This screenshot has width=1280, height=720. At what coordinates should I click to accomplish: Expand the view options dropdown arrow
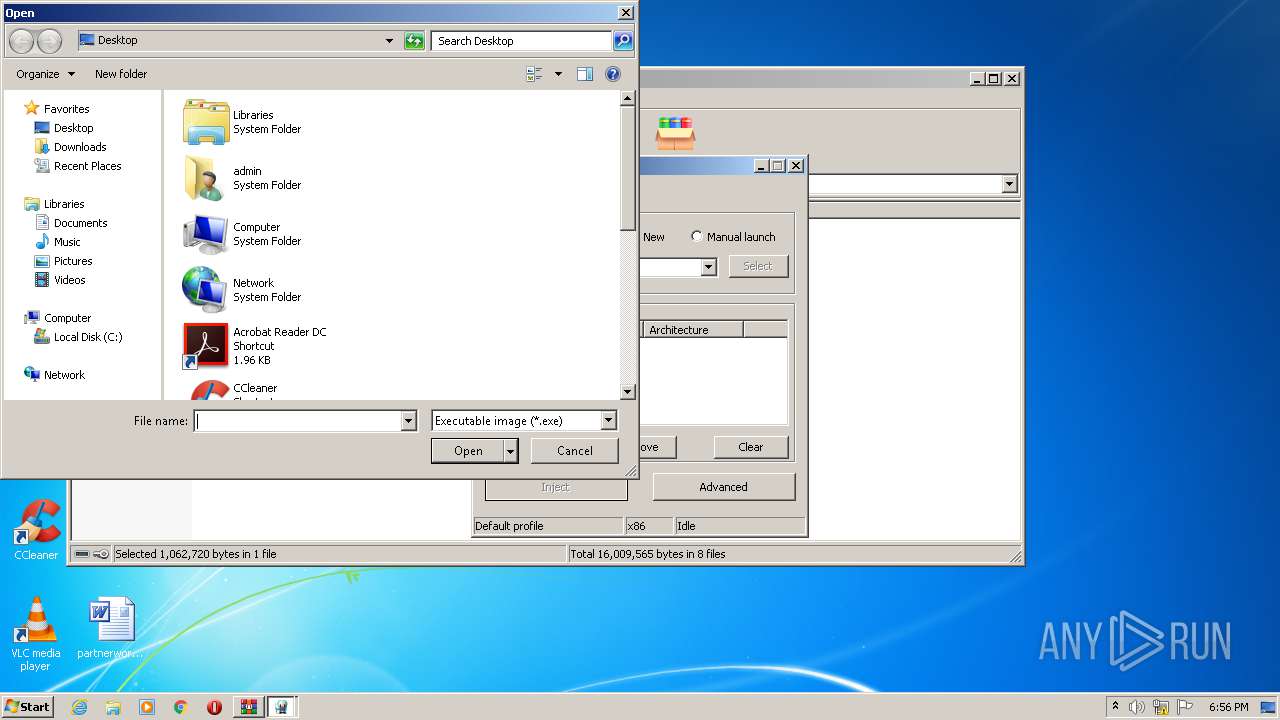(558, 74)
